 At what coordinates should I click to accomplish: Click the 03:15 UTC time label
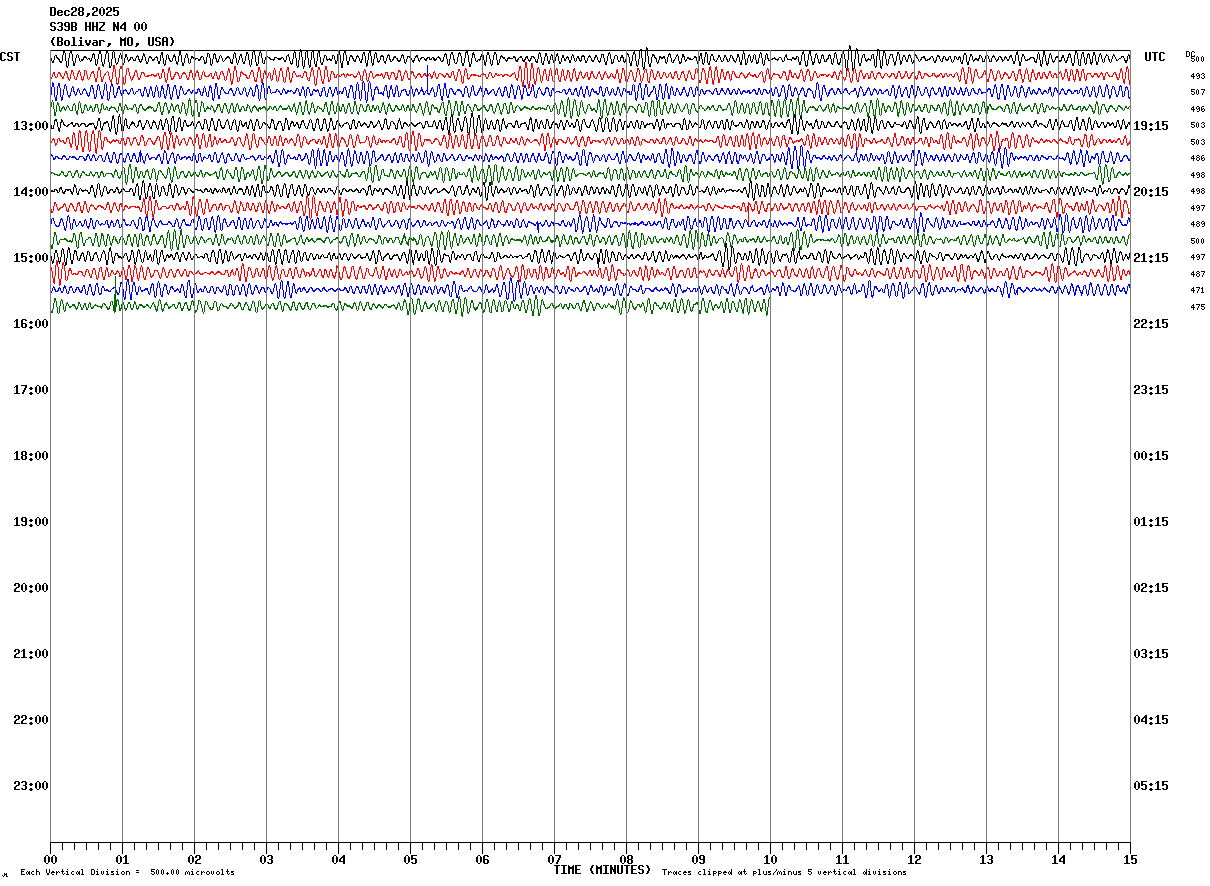1151,654
